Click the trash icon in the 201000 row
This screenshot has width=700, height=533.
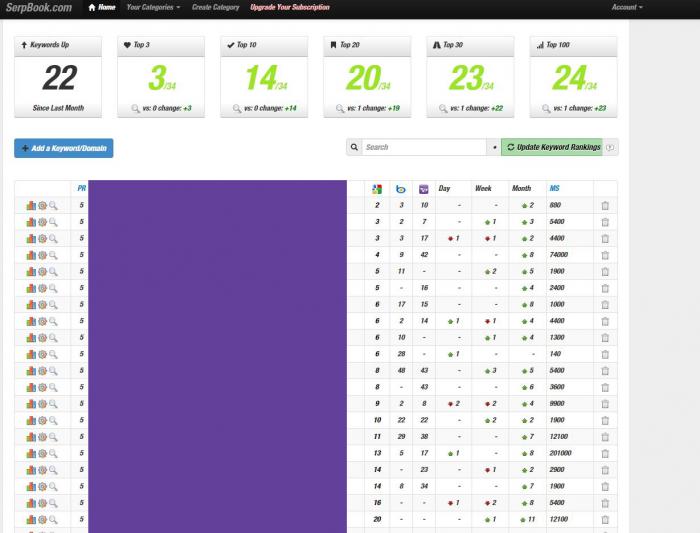605,454
